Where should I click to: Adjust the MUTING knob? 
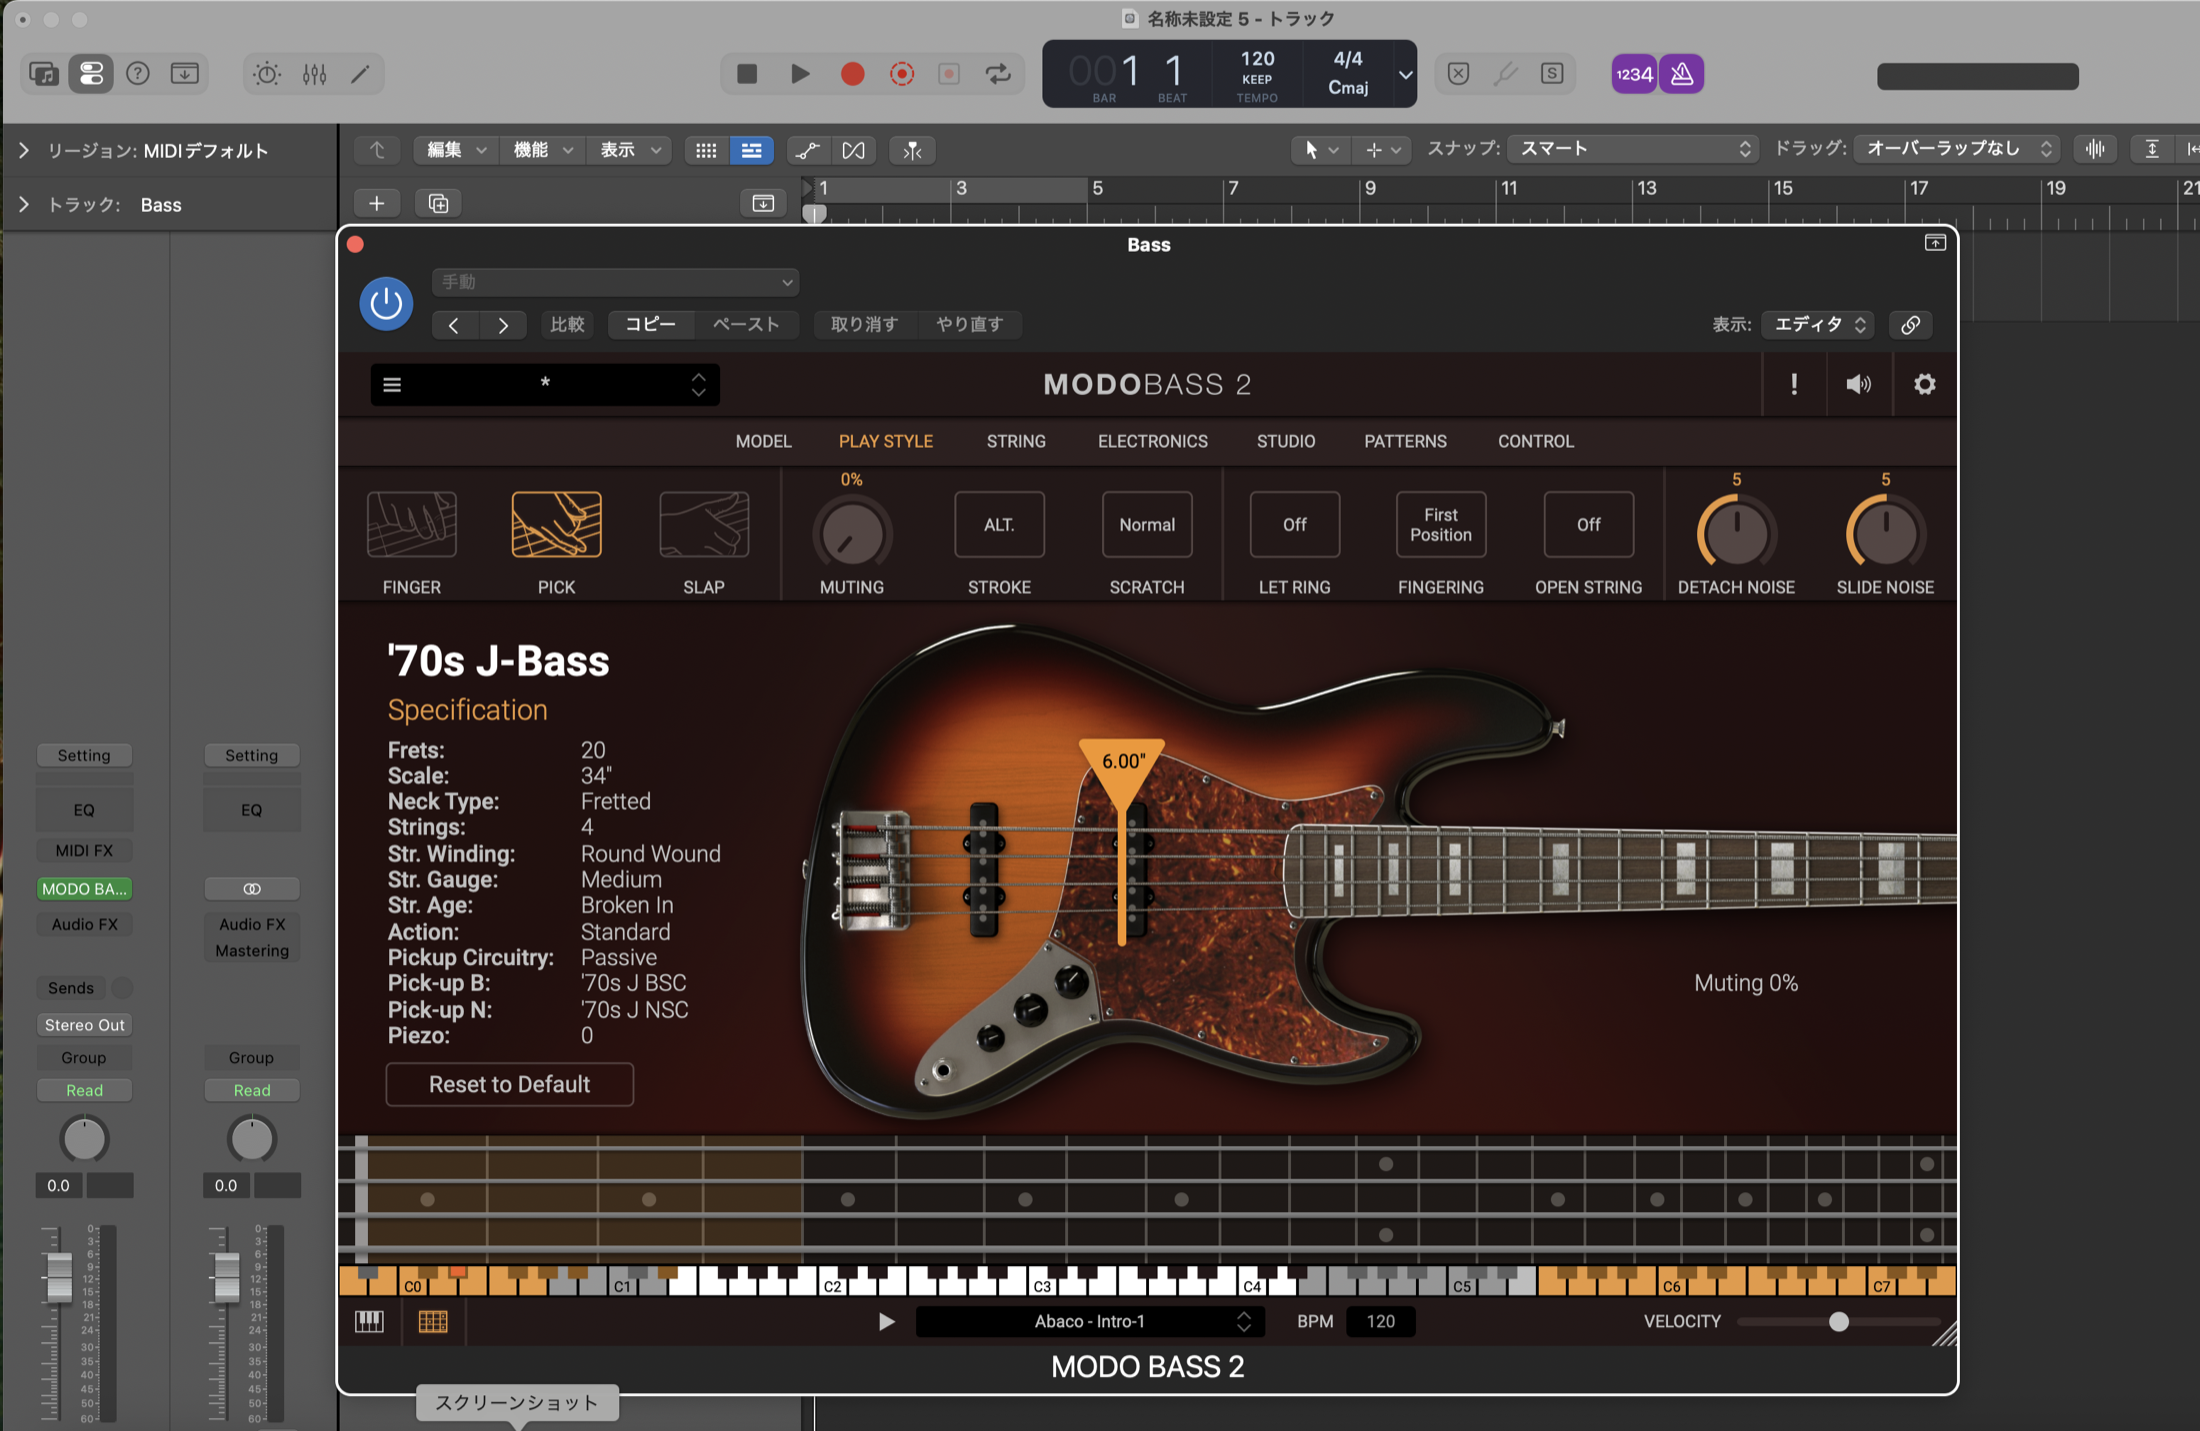tap(852, 533)
